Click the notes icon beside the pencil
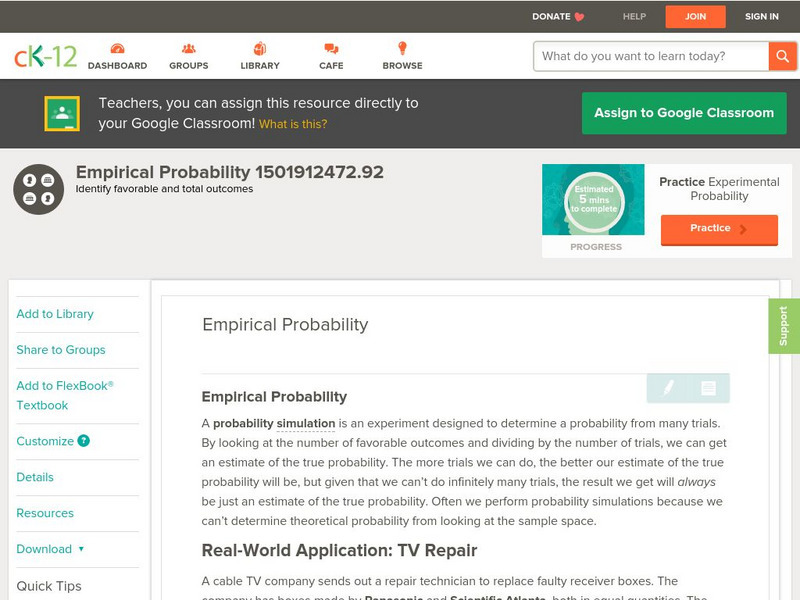 pyautogui.click(x=708, y=388)
